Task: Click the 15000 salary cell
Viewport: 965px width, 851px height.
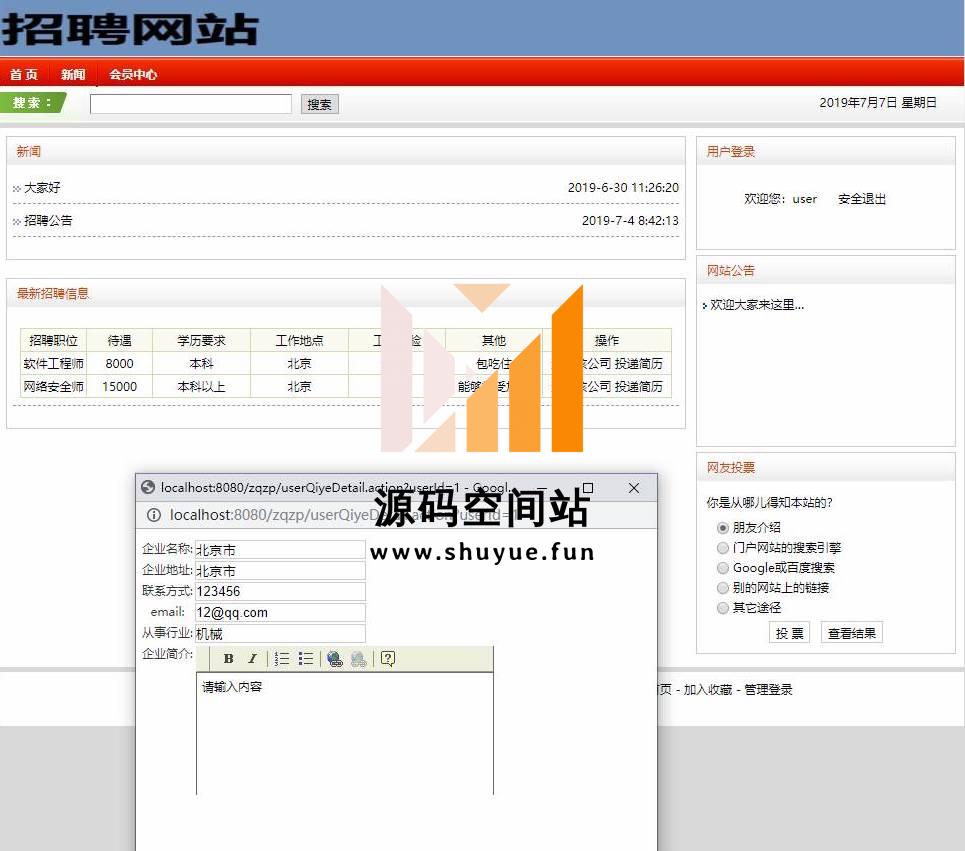Action: click(x=119, y=386)
